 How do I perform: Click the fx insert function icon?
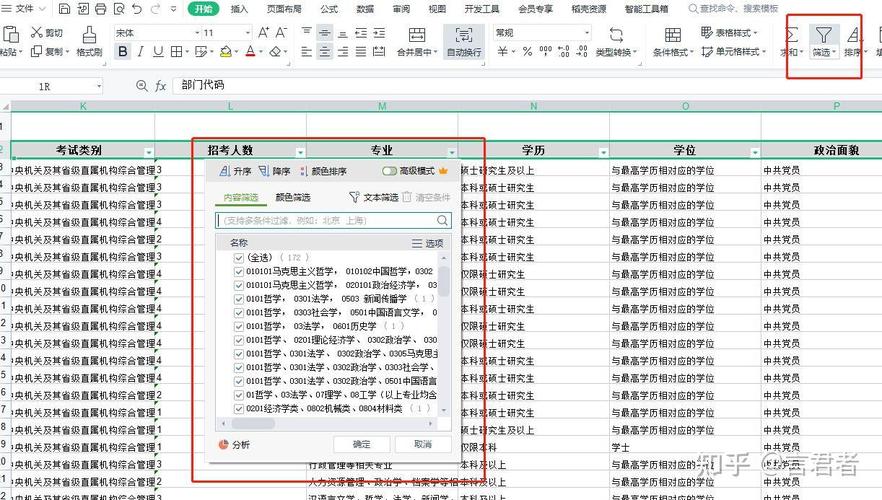click(x=160, y=85)
